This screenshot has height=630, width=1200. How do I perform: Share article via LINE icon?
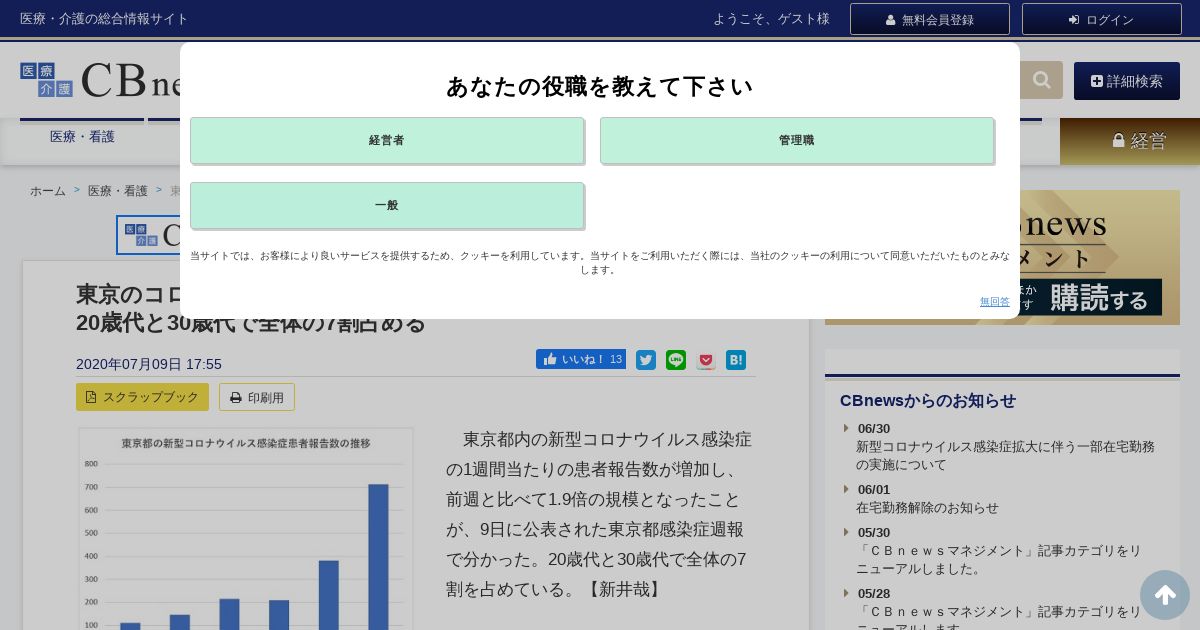676,360
